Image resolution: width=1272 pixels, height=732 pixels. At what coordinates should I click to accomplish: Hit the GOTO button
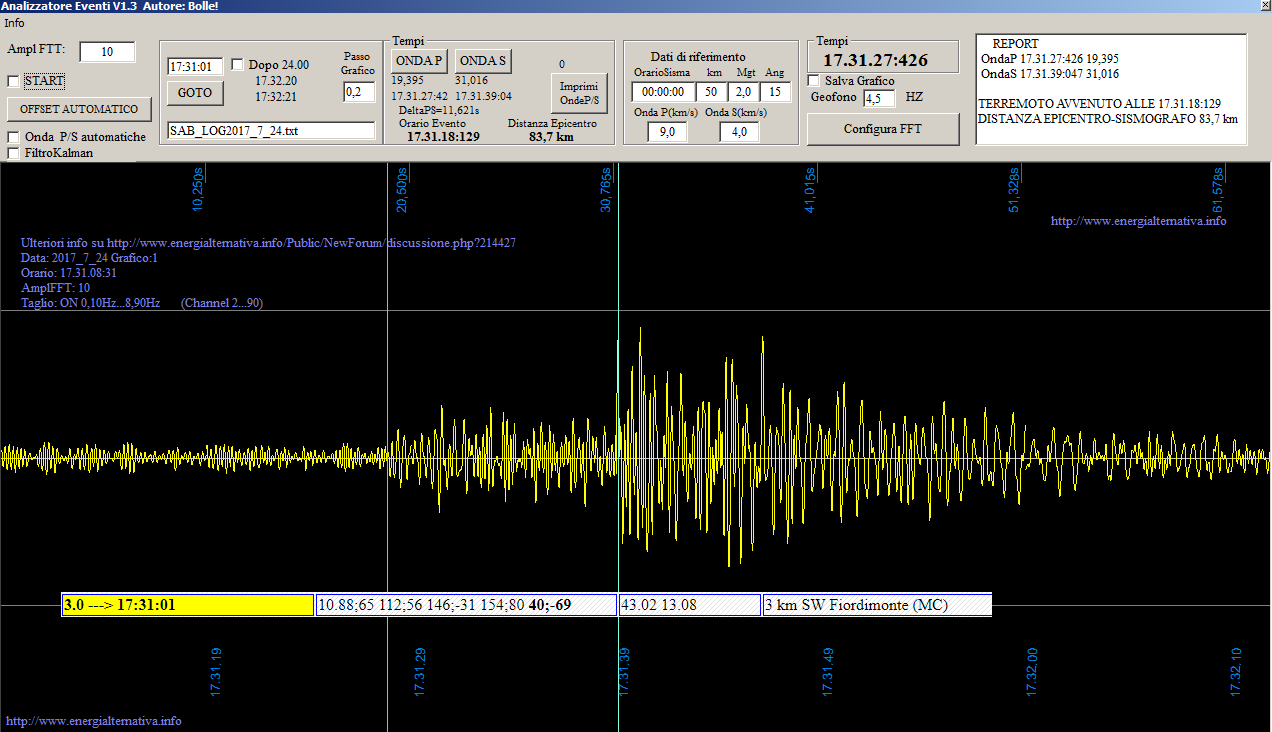(195, 92)
